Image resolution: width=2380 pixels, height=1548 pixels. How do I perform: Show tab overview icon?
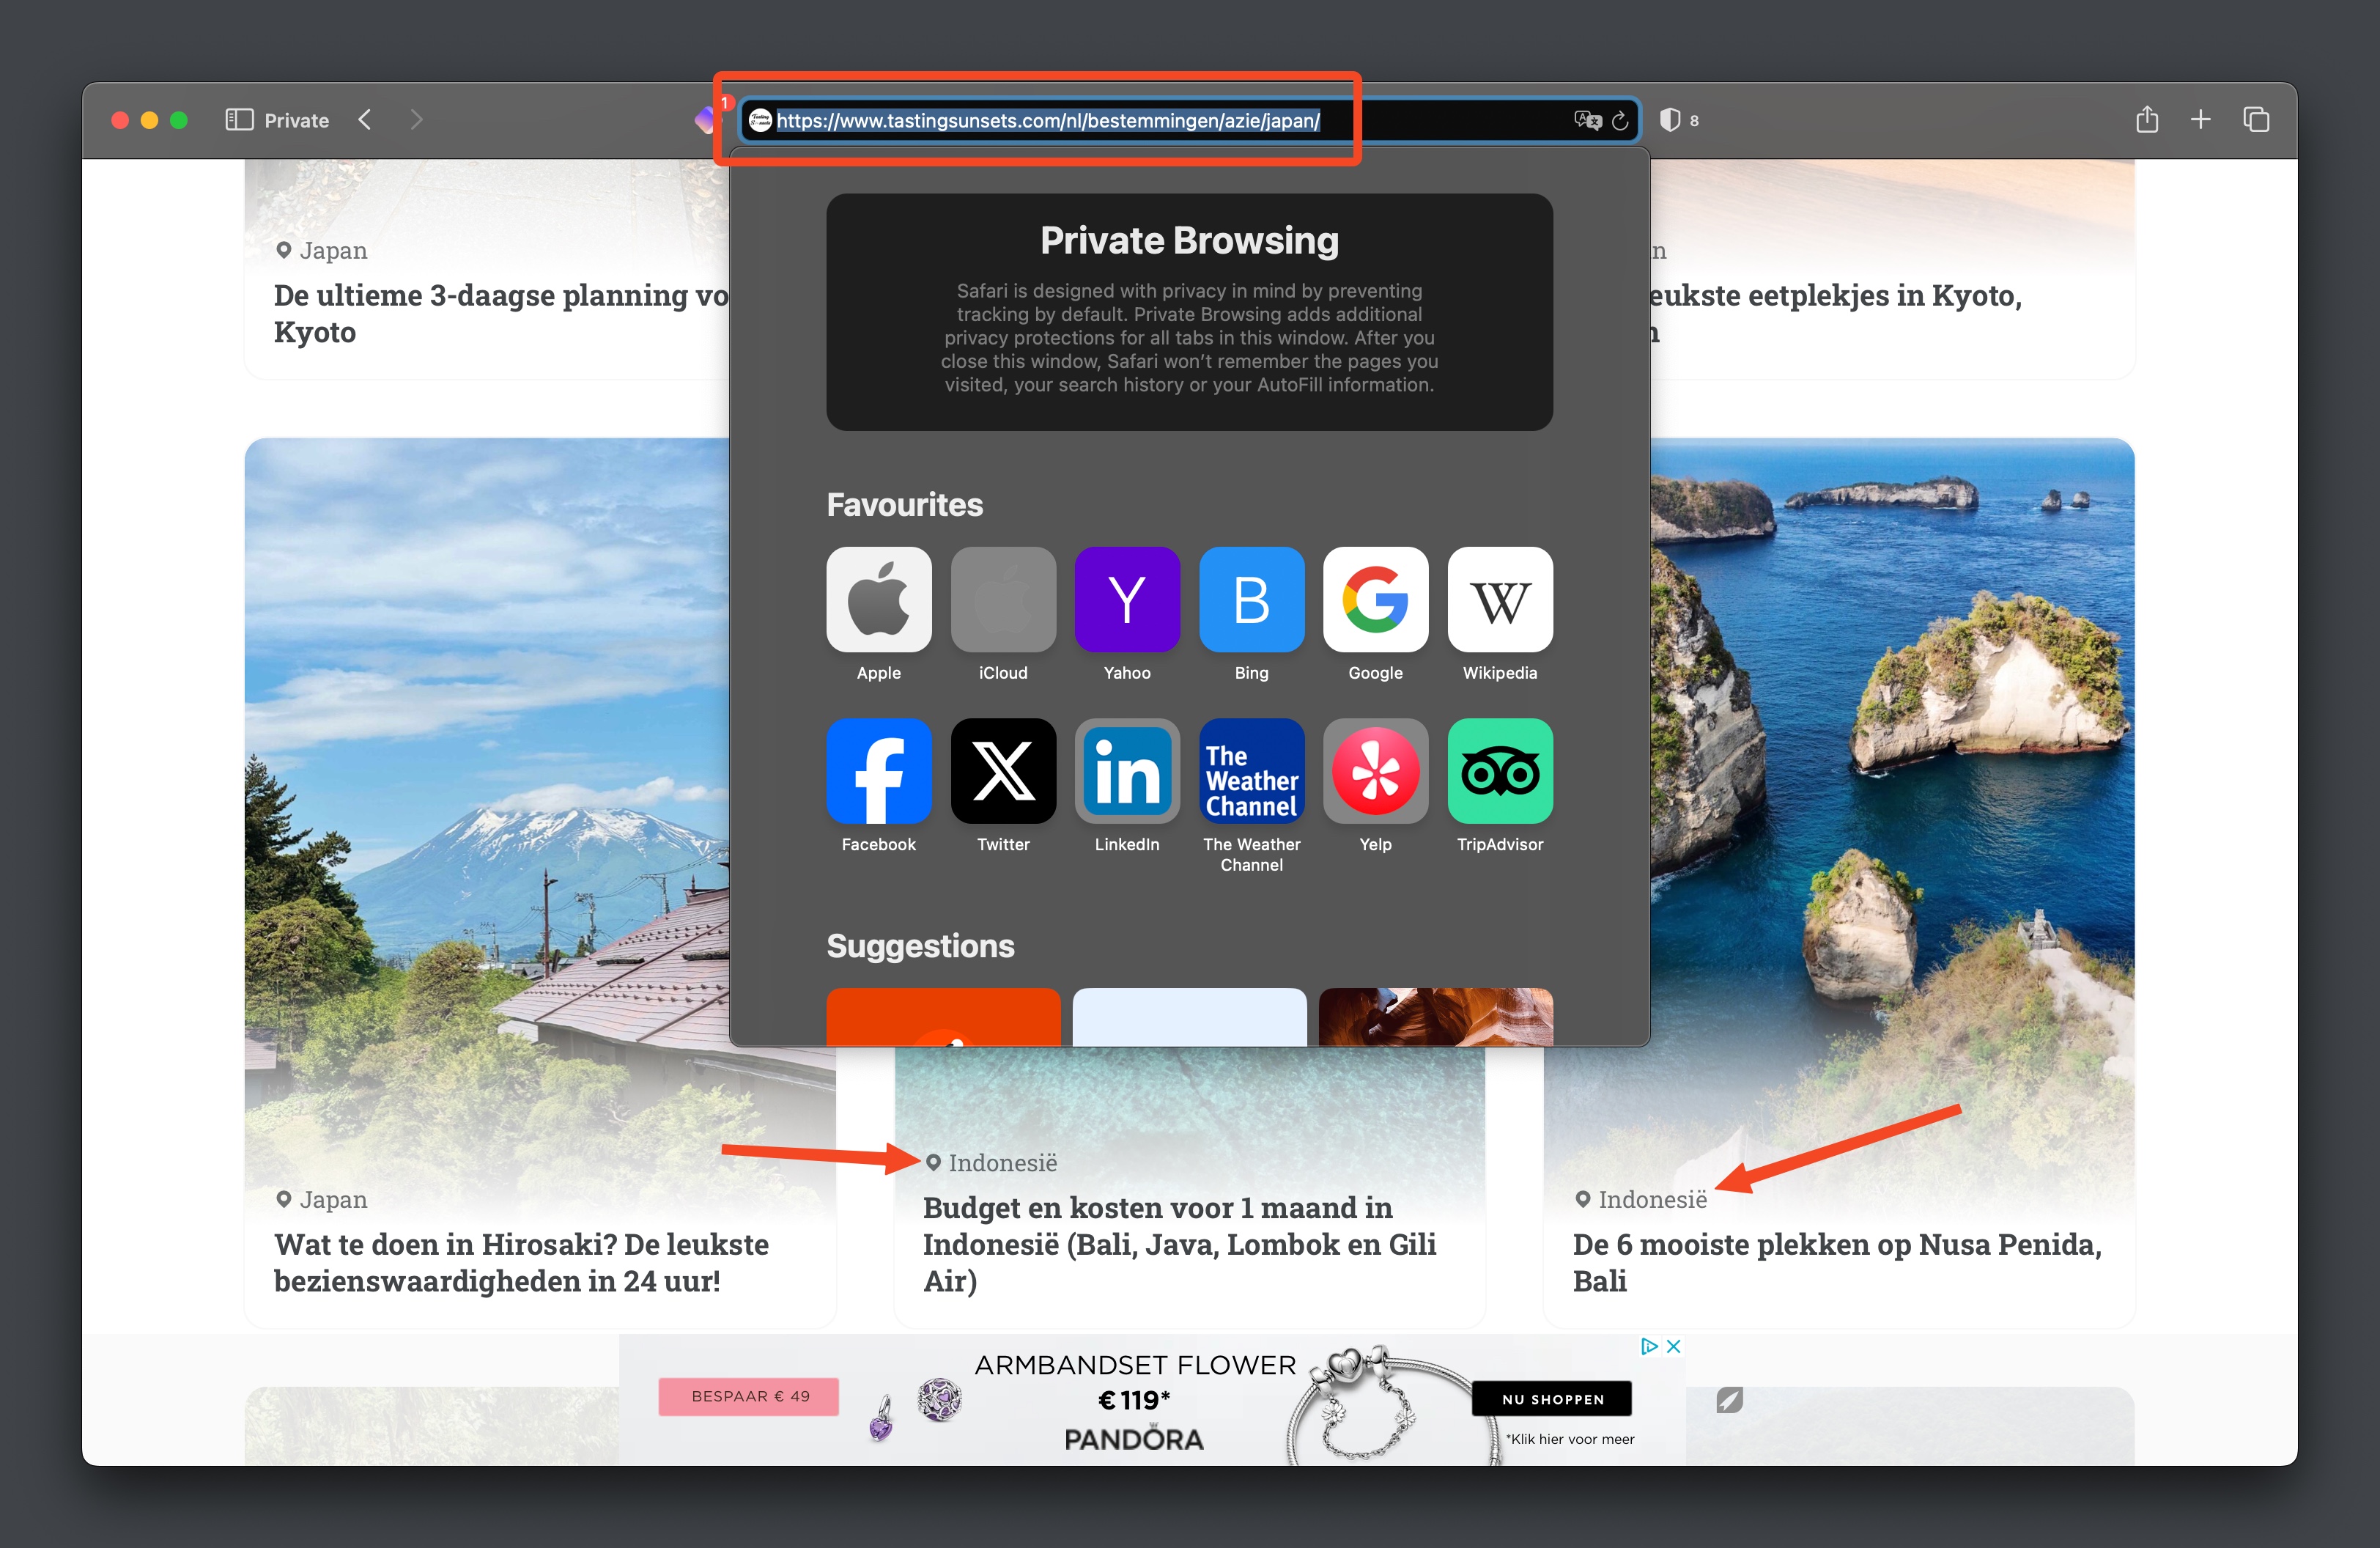coord(2256,120)
